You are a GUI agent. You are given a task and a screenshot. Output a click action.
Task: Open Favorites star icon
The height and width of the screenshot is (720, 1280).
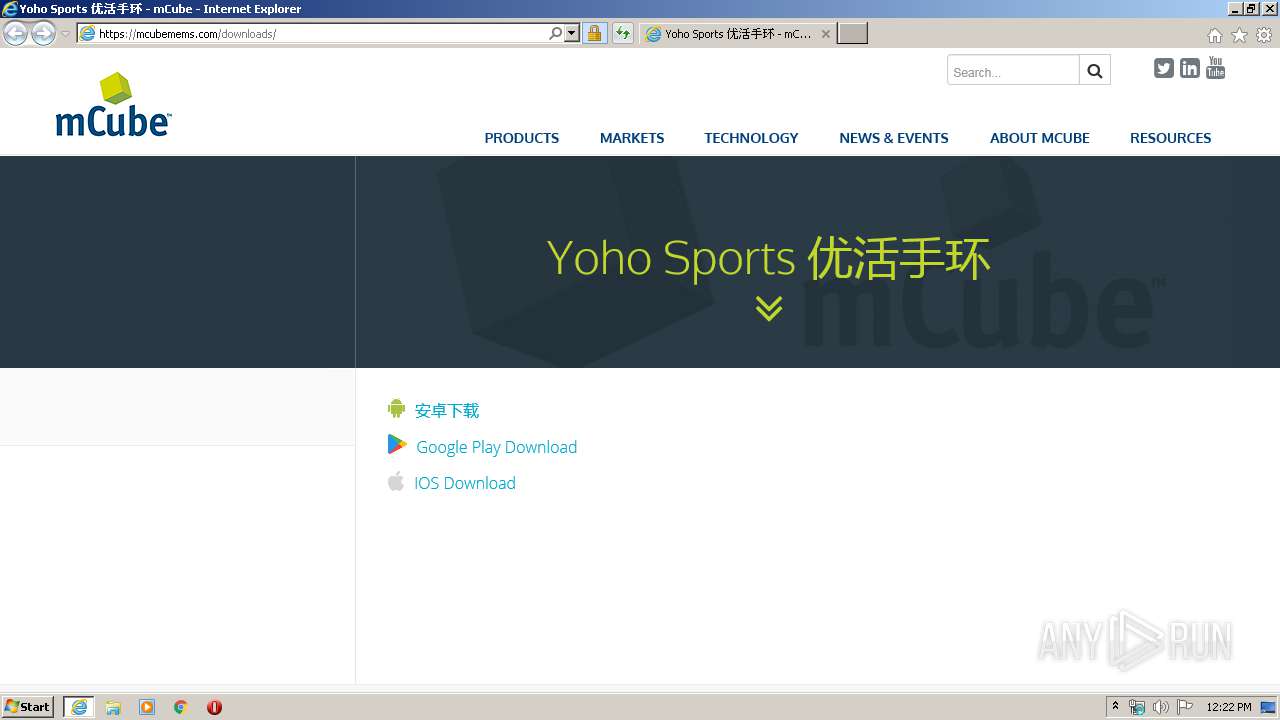(1239, 35)
